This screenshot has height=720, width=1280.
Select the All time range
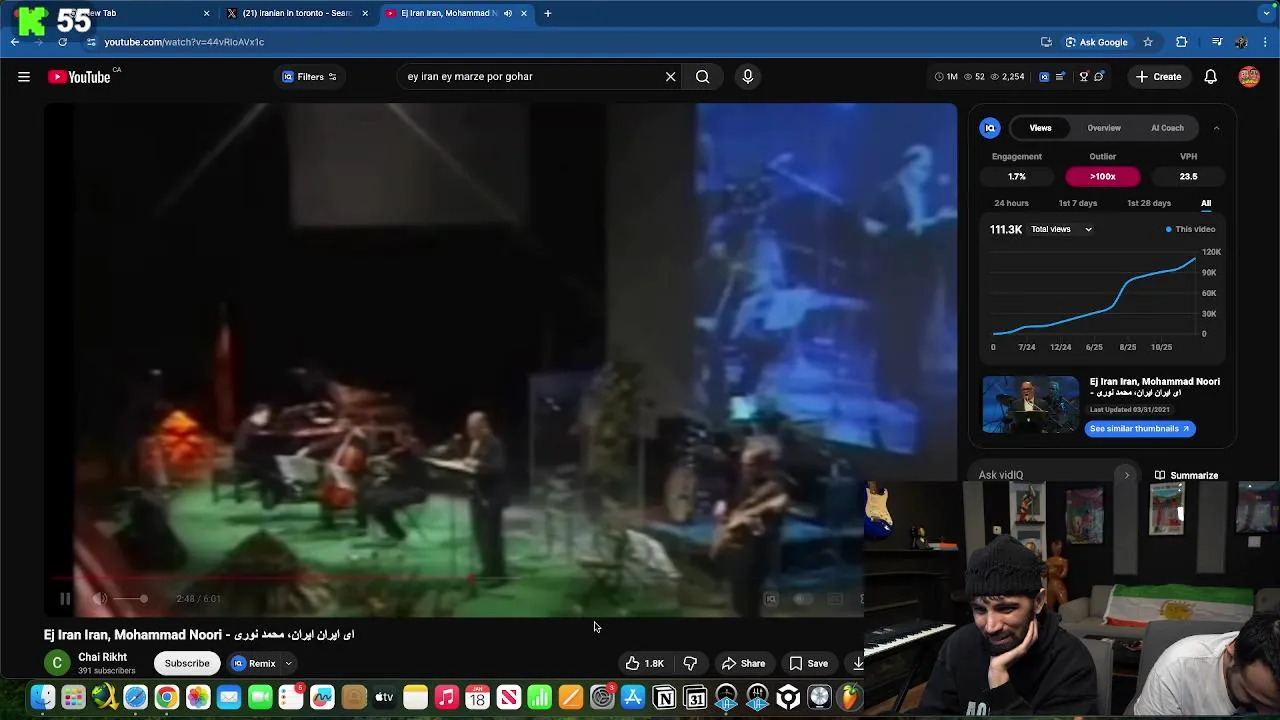point(1206,203)
